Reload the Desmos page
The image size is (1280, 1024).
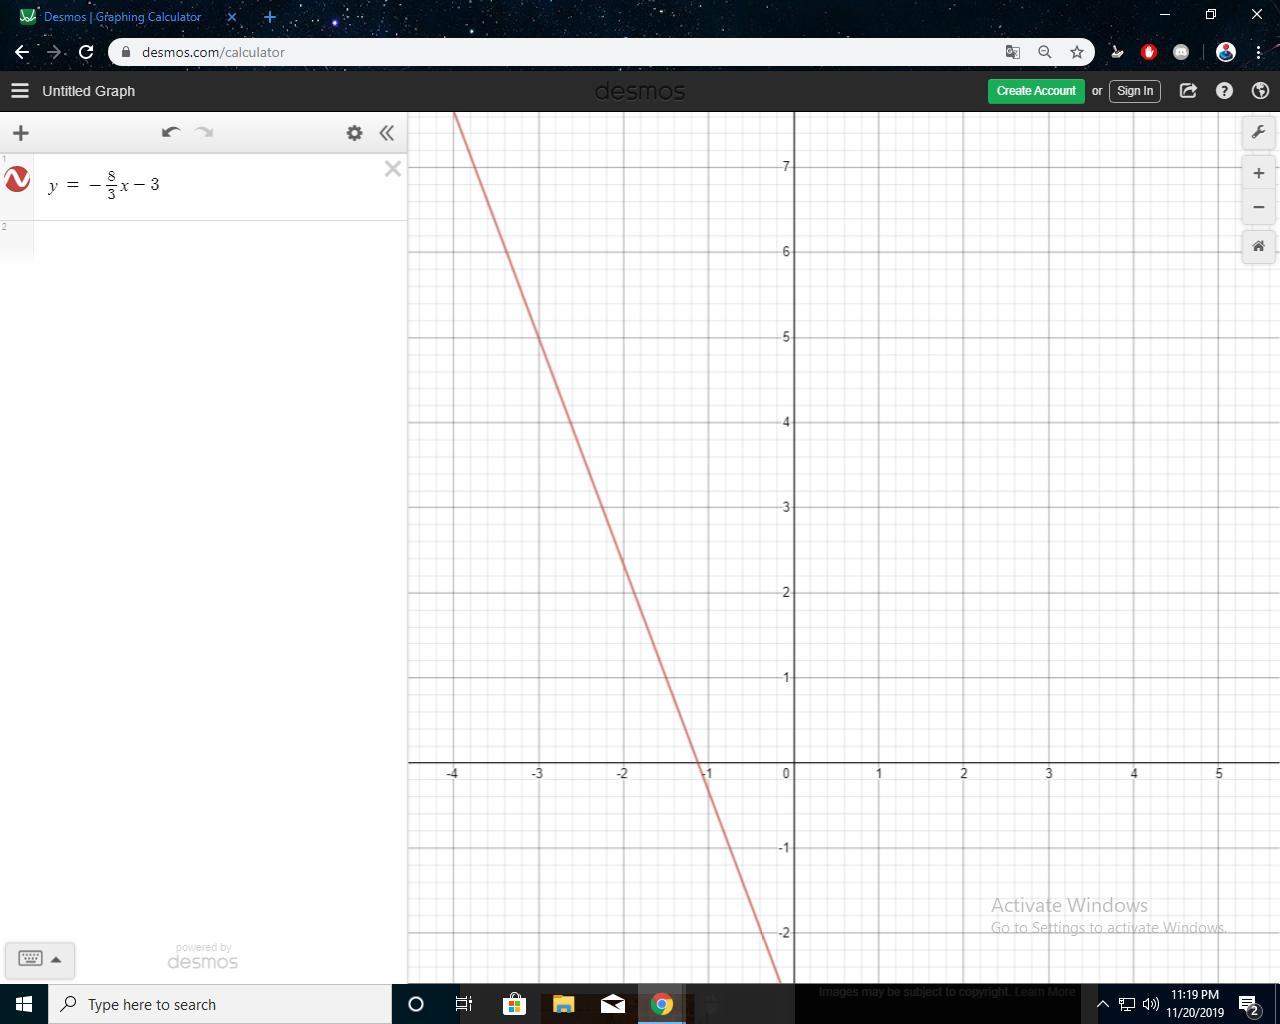click(86, 52)
